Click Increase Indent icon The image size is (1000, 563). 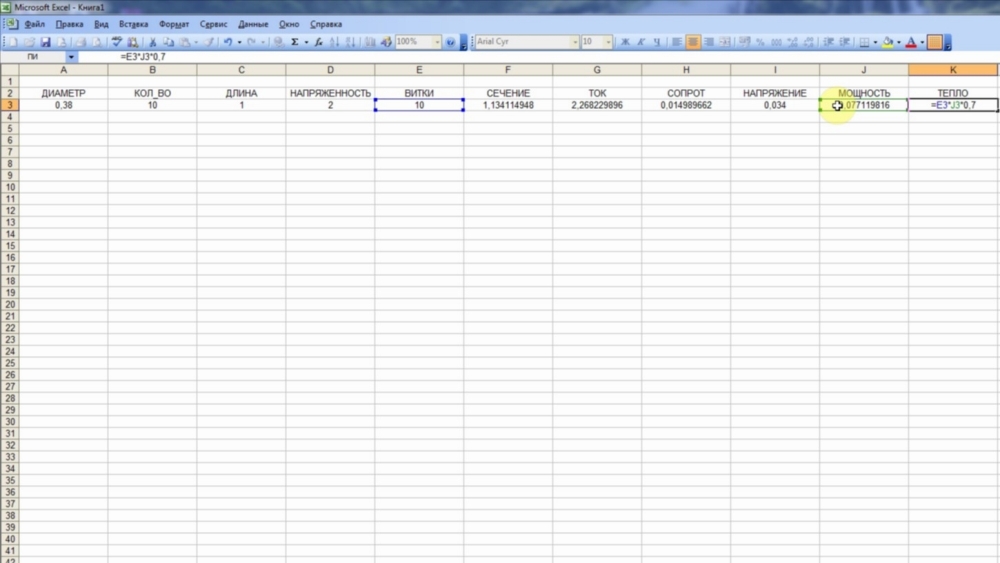844,41
